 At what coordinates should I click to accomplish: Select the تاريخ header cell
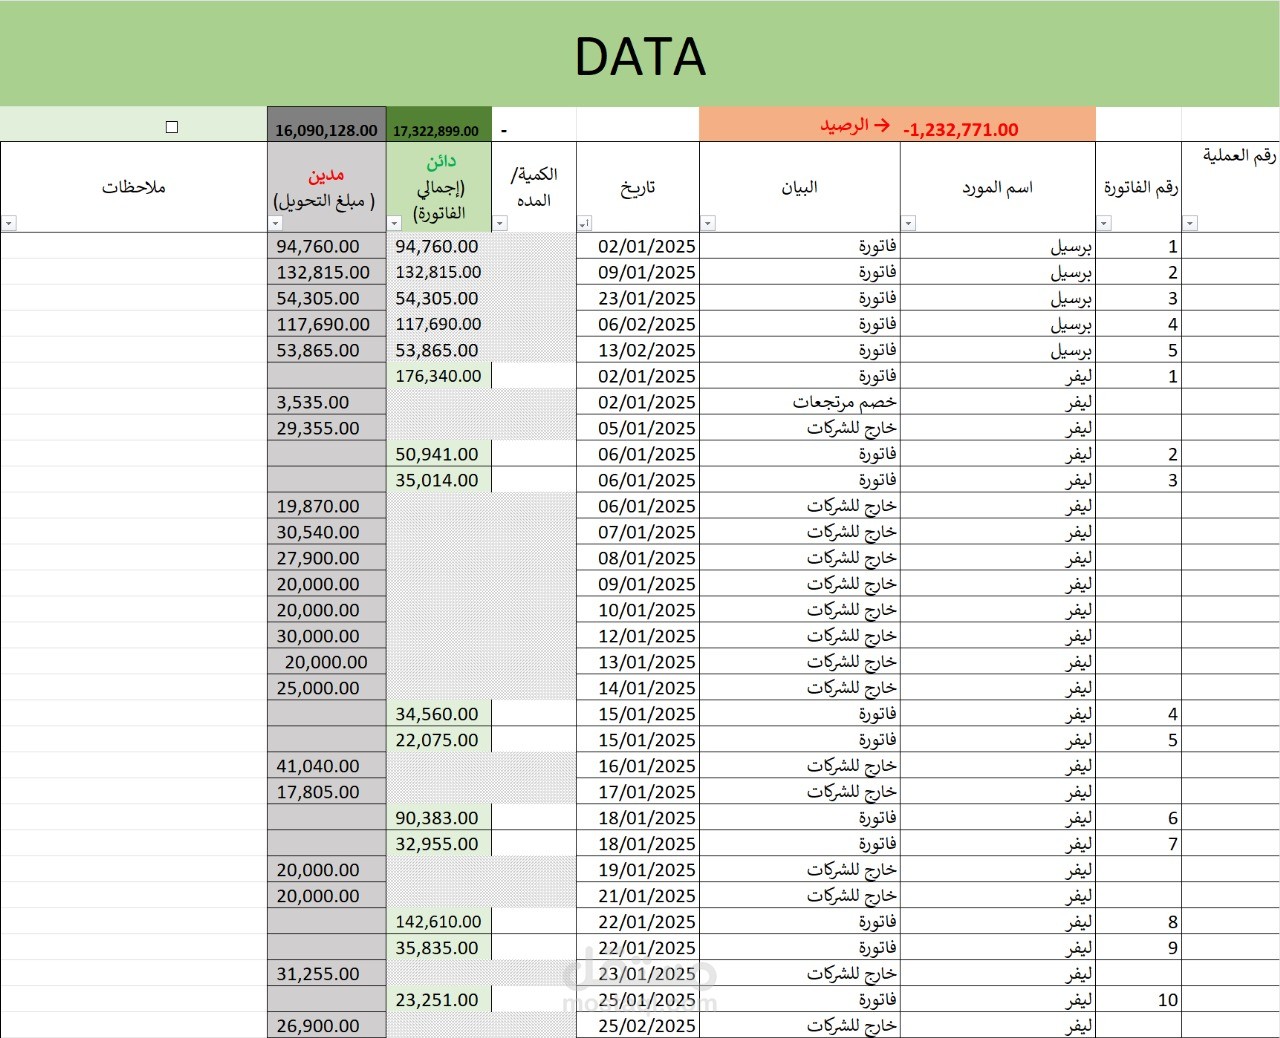tap(638, 187)
